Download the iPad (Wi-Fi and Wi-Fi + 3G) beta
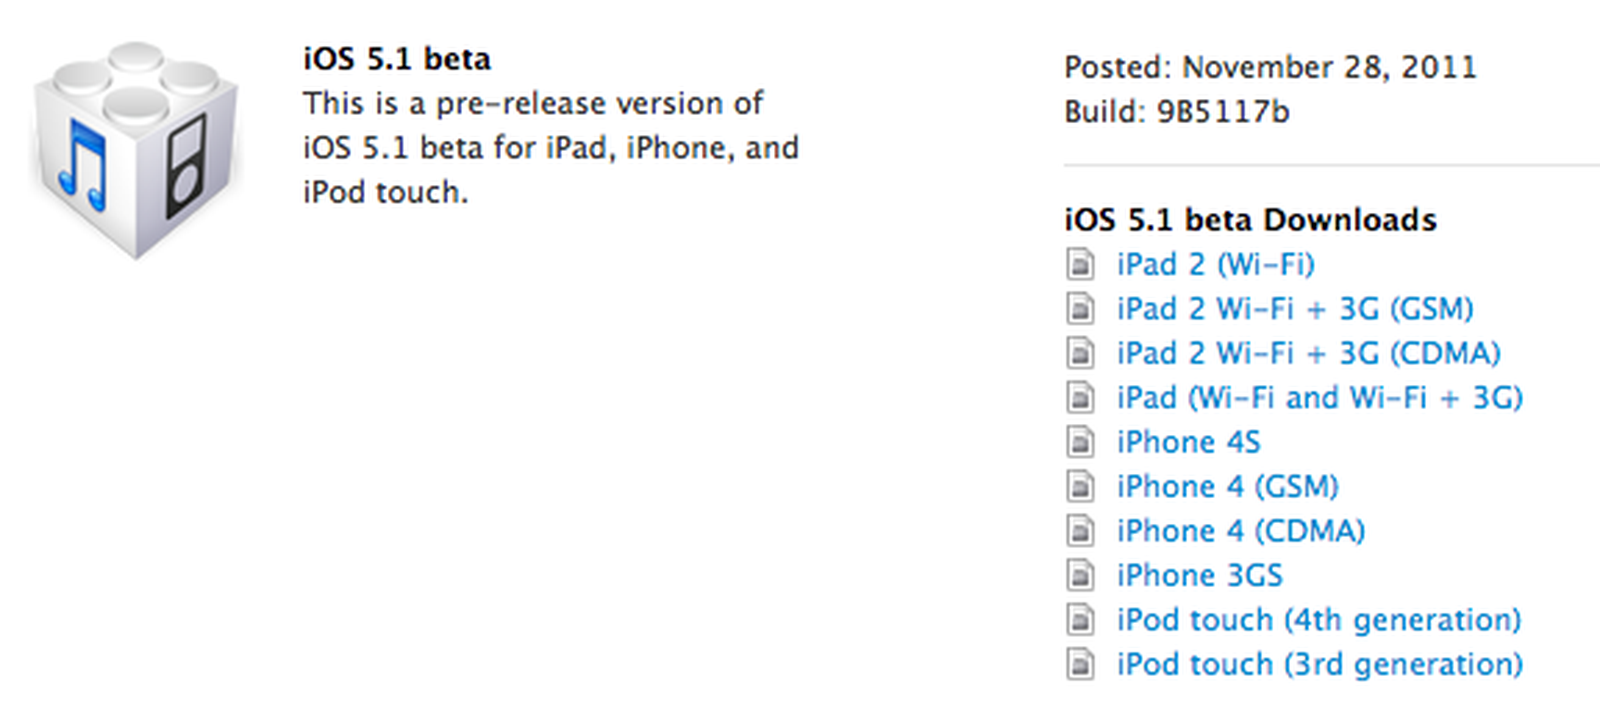The height and width of the screenshot is (722, 1600). pyautogui.click(x=1318, y=397)
